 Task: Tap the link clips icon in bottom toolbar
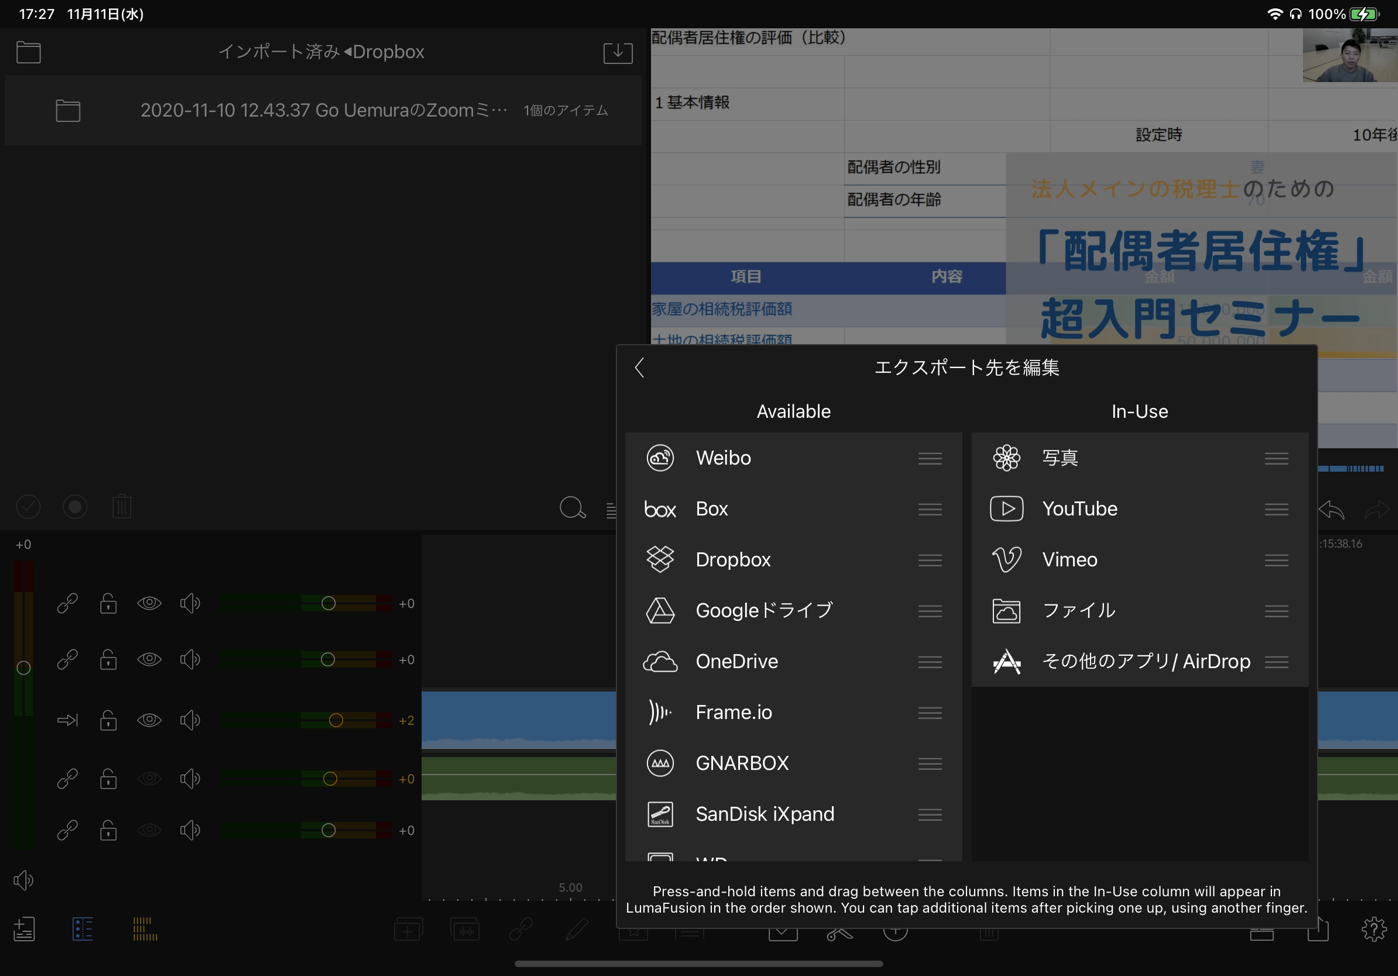pos(521,930)
